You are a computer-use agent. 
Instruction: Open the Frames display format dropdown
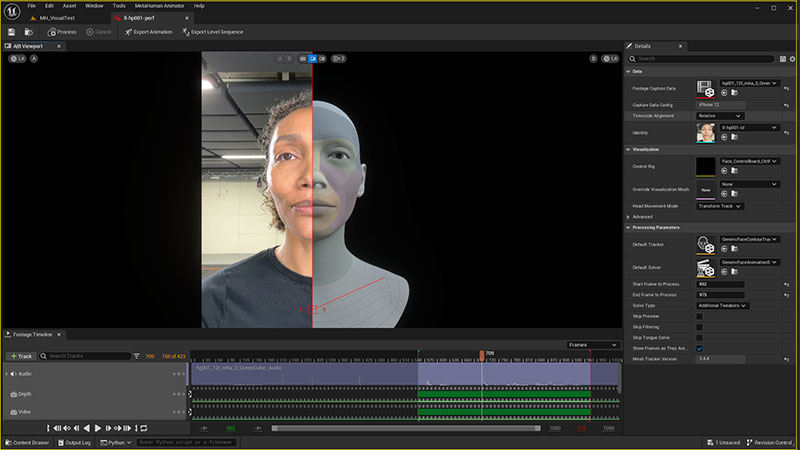click(593, 345)
